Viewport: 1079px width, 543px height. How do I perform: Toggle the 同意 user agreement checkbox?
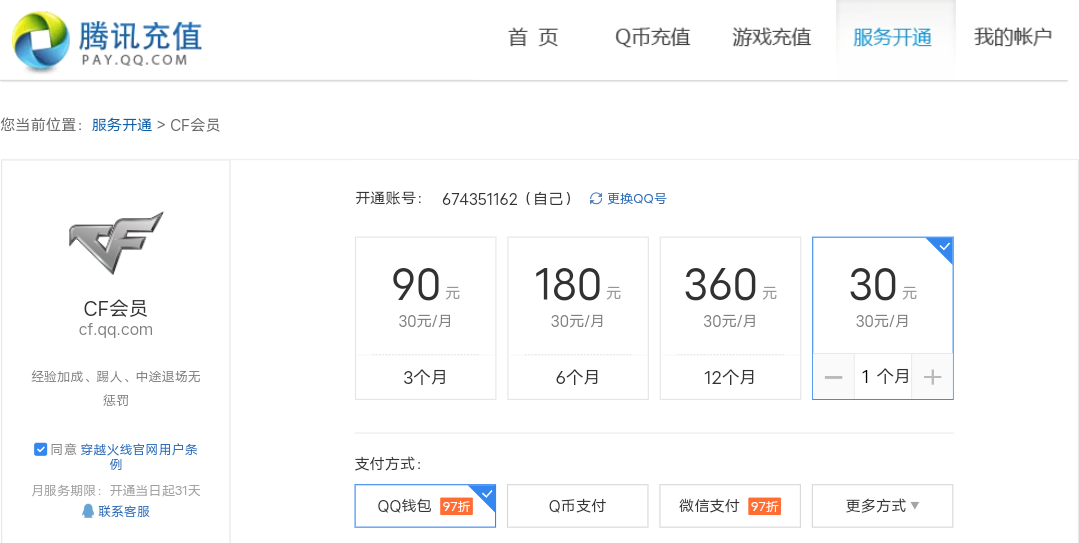[40, 449]
